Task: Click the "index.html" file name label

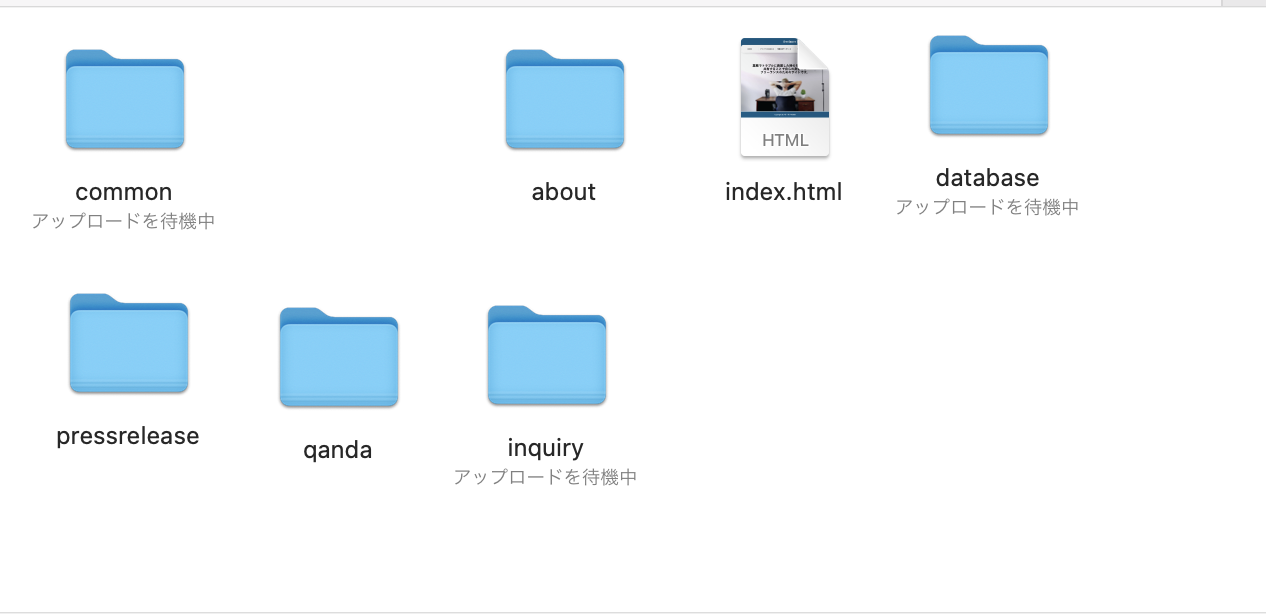Action: tap(784, 192)
